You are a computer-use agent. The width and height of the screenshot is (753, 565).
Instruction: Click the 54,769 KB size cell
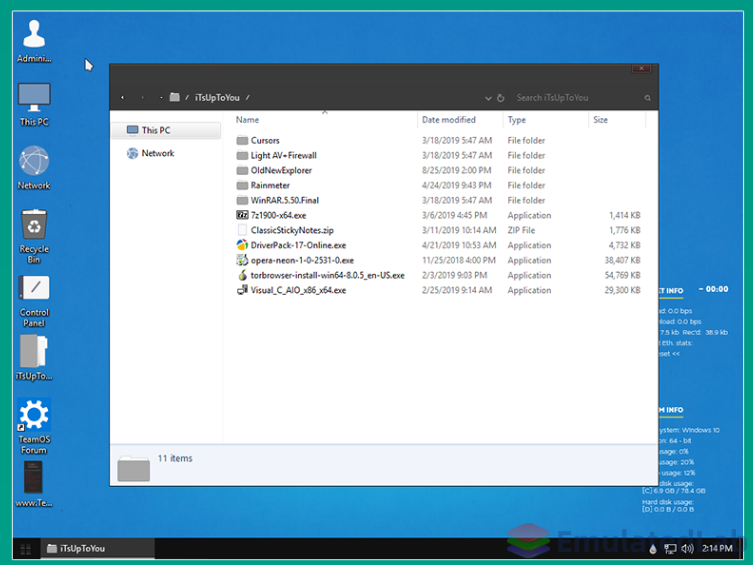click(x=622, y=275)
